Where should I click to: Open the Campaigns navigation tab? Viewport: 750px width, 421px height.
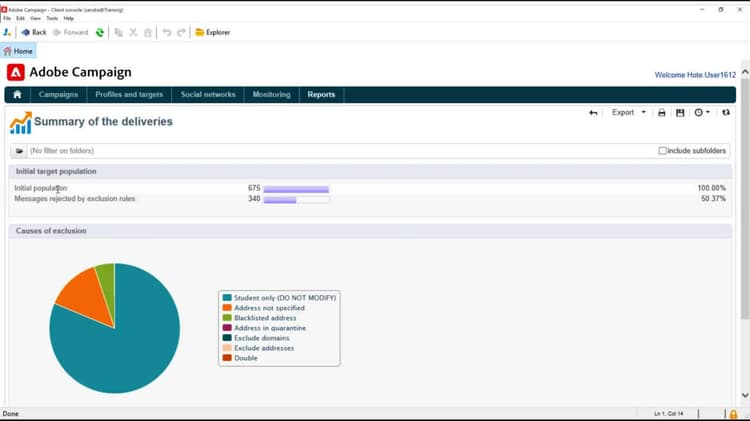pyautogui.click(x=58, y=95)
